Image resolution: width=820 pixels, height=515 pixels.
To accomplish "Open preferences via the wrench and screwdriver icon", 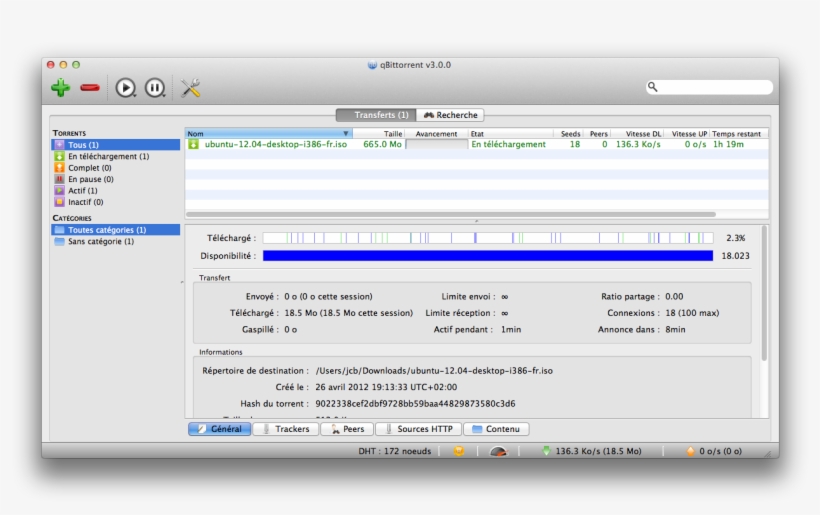I will 190,87.
